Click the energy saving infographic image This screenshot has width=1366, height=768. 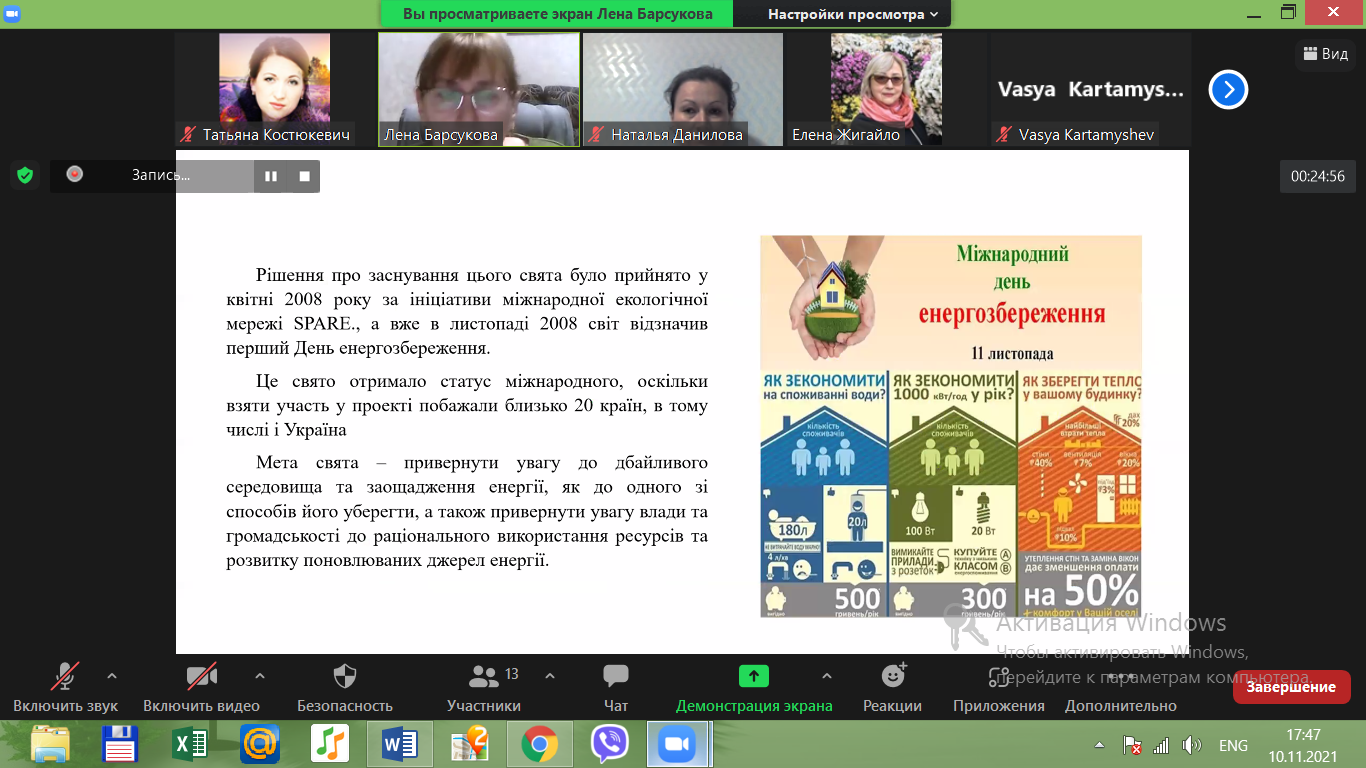[x=950, y=426]
